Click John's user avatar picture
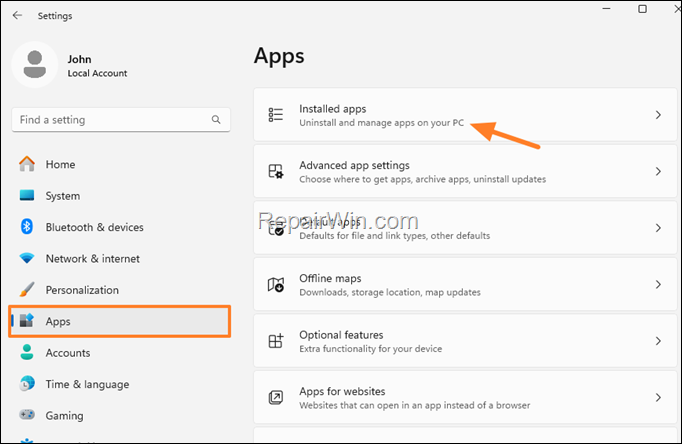 tap(35, 65)
